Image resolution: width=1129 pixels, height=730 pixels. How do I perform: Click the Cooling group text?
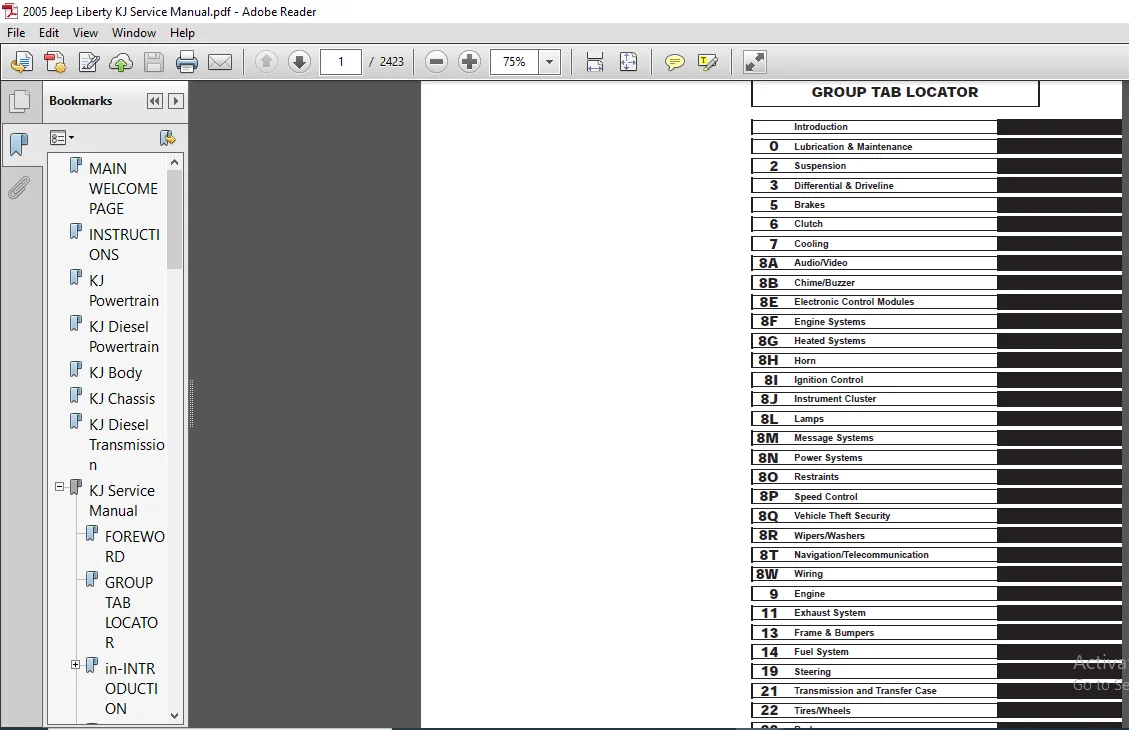click(x=811, y=244)
